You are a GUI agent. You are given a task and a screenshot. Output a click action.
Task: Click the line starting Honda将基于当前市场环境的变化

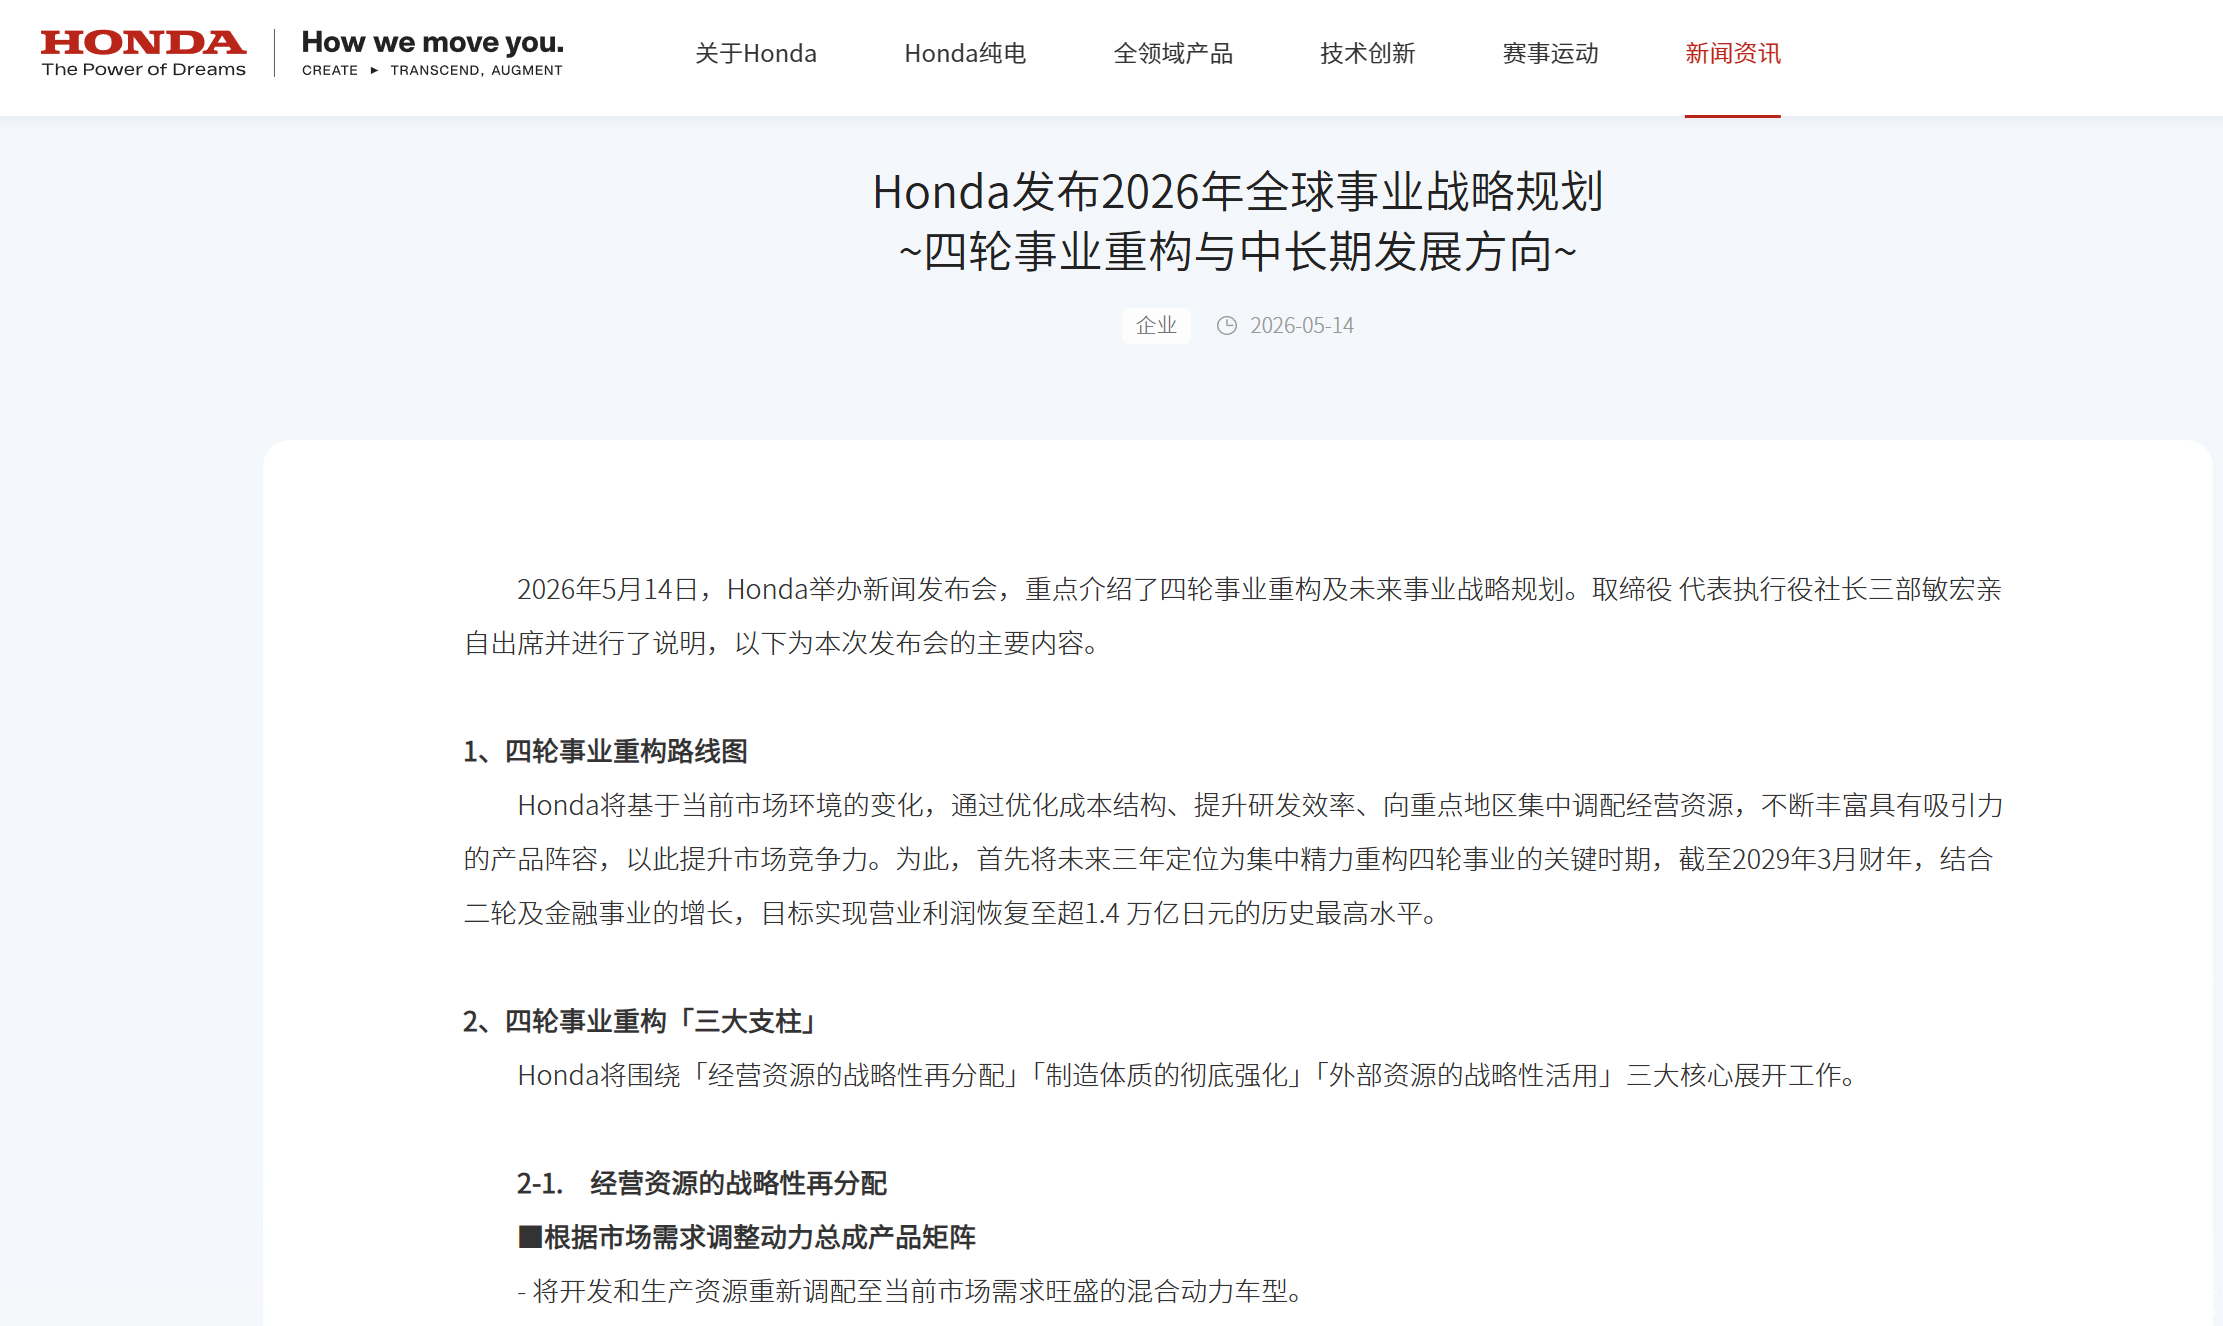tap(1260, 805)
